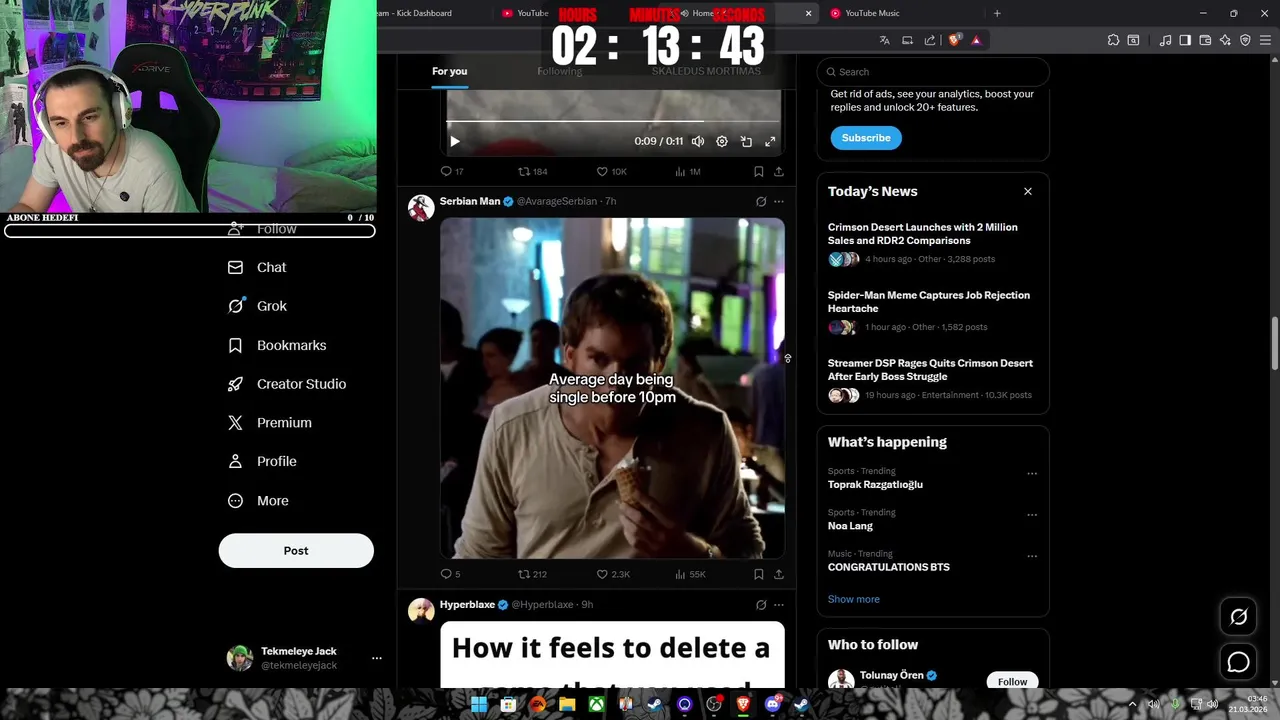Follow Tolunay Ören

coord(1012,681)
